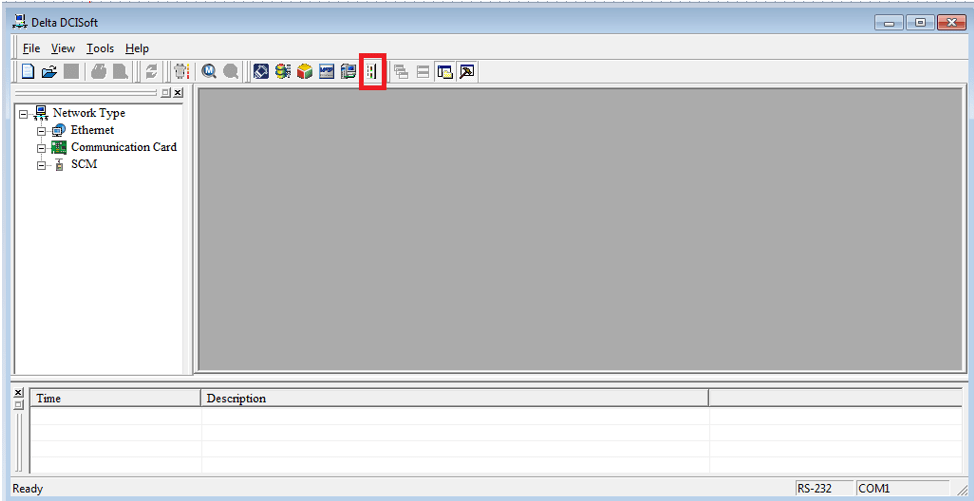974x501 pixels.
Task: Expand the Ethernet tree node
Action: coord(42,131)
